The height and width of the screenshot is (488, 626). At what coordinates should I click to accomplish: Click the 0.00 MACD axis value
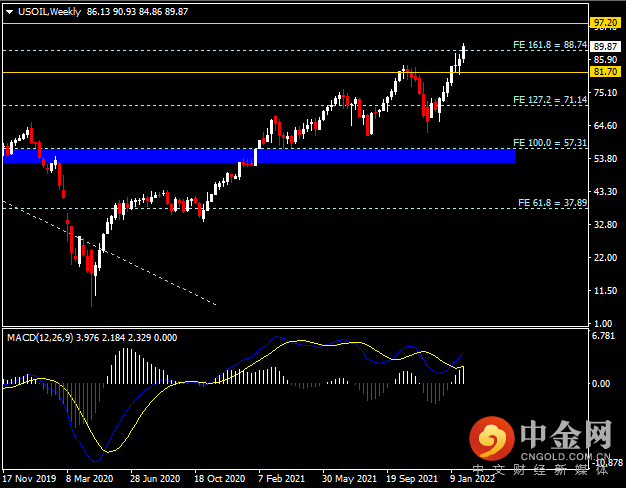coord(601,384)
